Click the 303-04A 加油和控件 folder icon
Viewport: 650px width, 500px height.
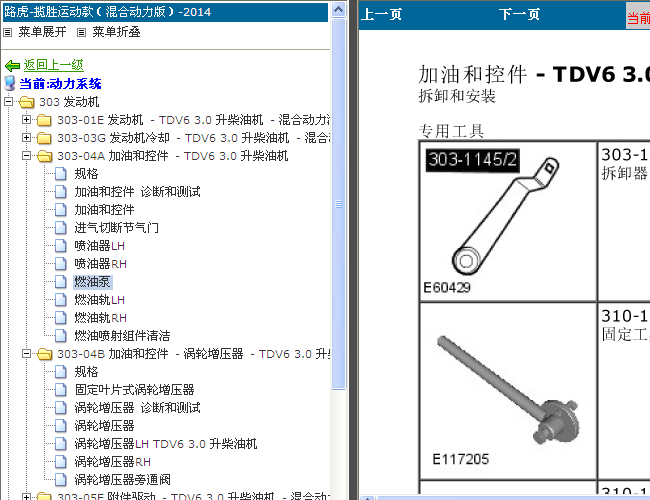pyautogui.click(x=44, y=156)
